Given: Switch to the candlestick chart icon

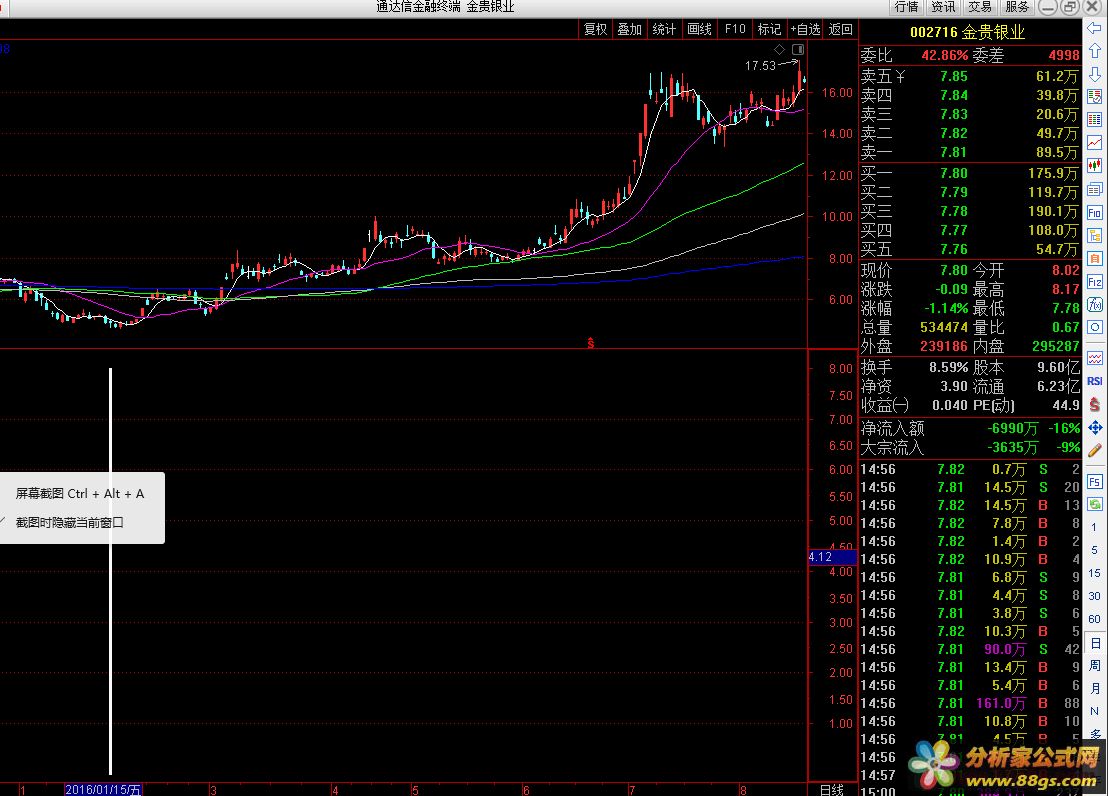Looking at the screenshot, I should [x=1095, y=165].
